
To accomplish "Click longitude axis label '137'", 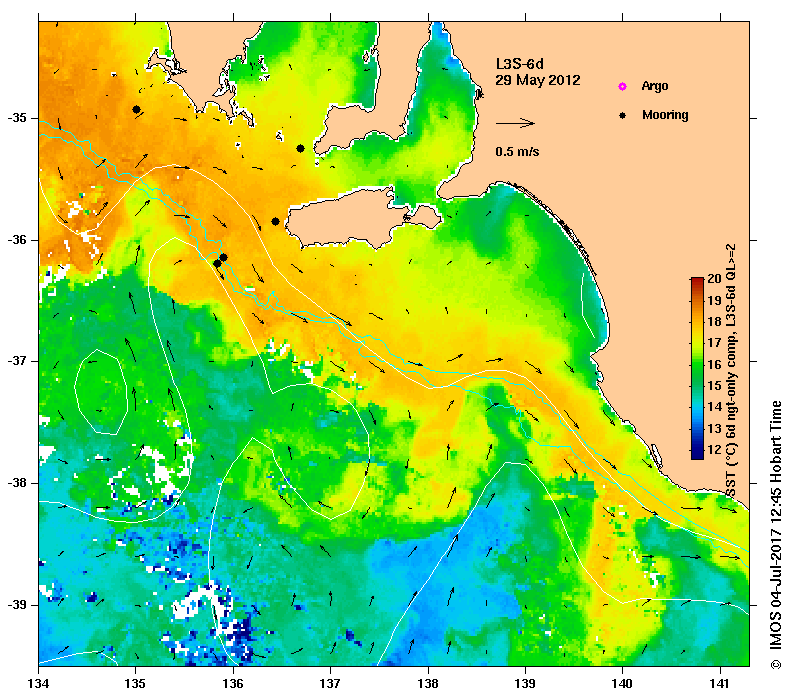I will (330, 684).
